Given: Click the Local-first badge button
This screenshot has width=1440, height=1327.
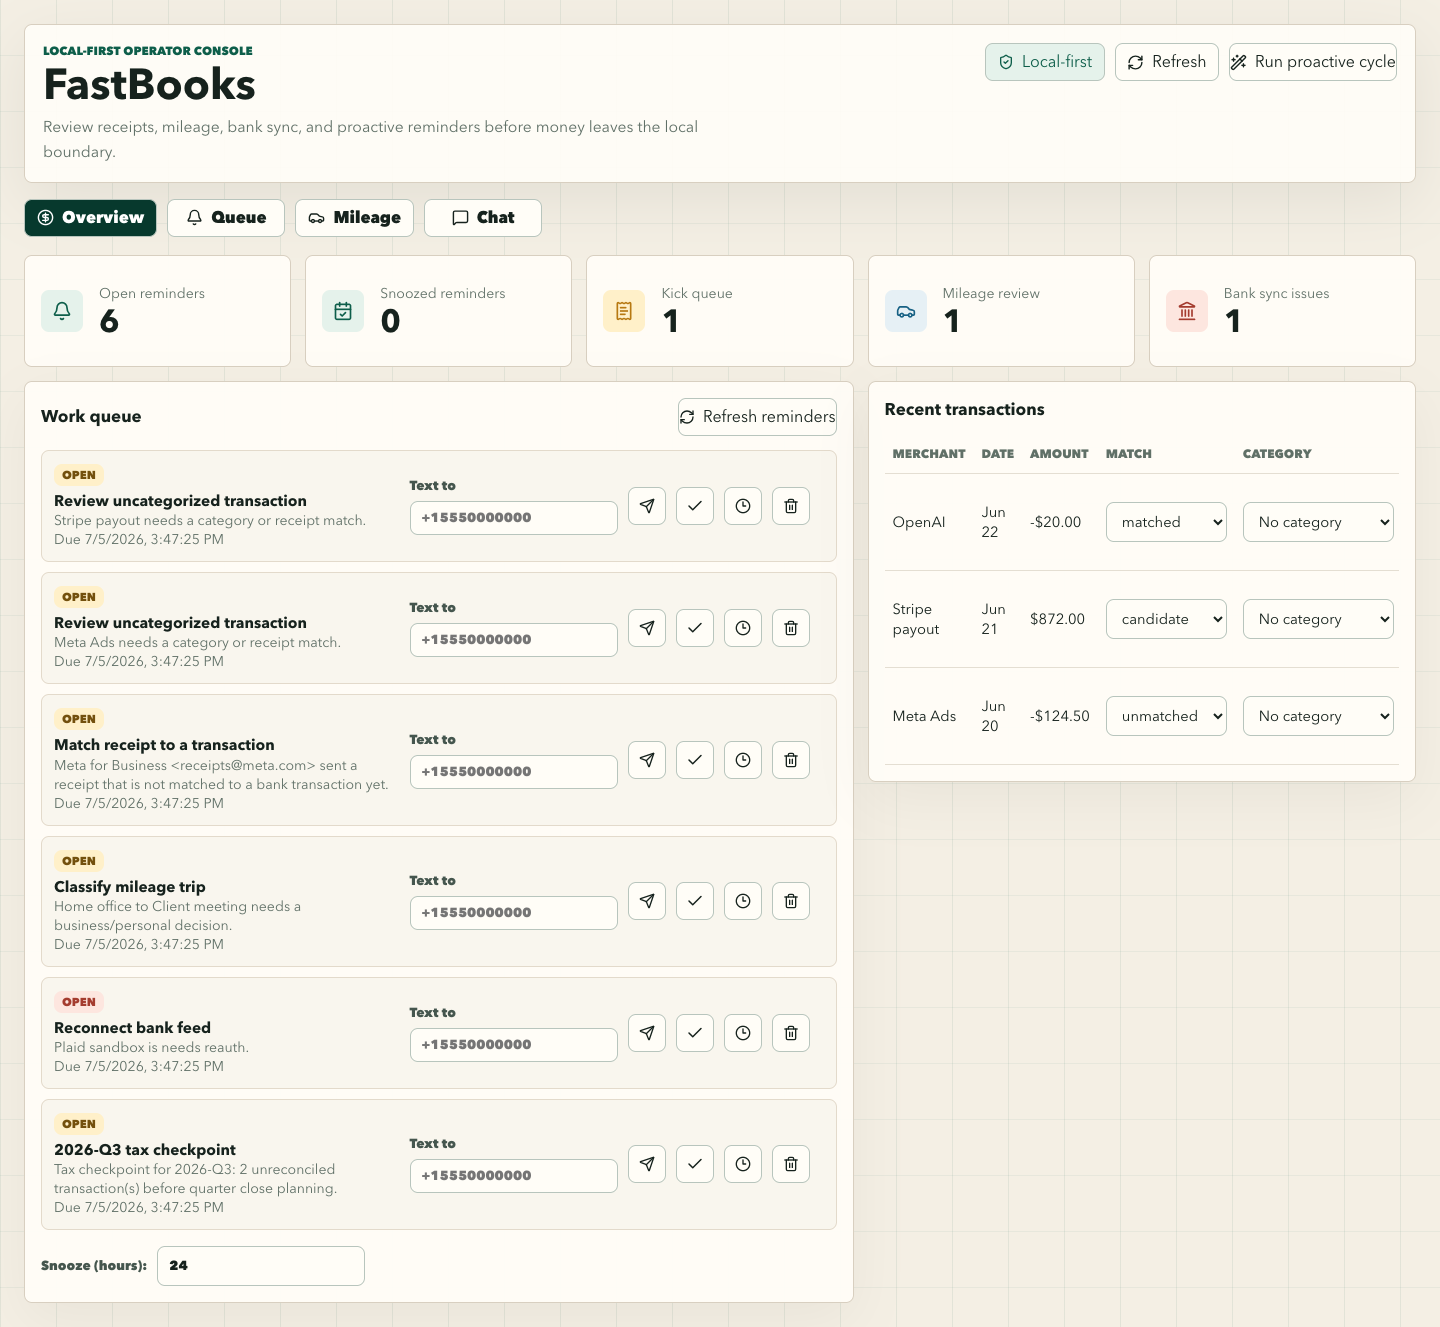Looking at the screenshot, I should [1045, 62].
